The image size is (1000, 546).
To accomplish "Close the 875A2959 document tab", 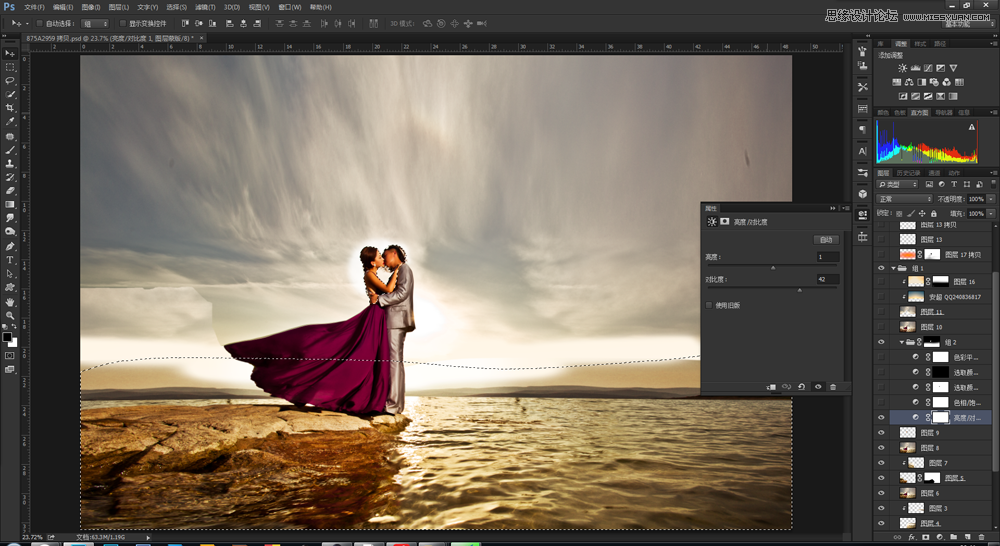I will (x=202, y=38).
